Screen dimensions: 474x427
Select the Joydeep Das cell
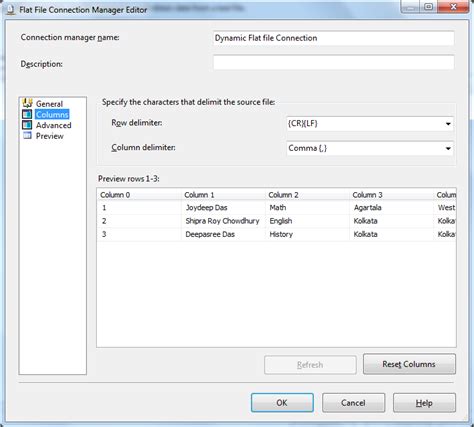pos(224,208)
